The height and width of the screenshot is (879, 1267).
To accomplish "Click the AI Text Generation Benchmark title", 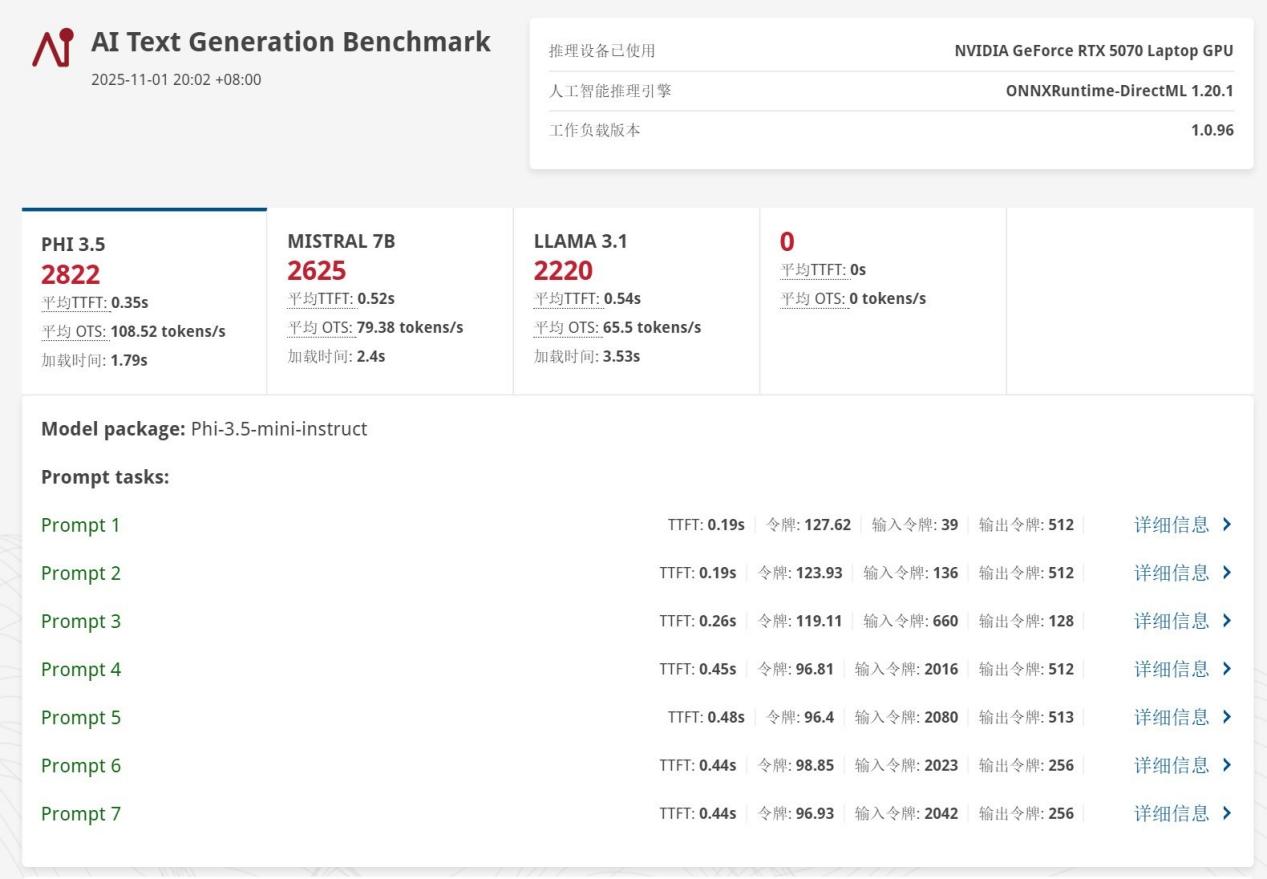I will 290,42.
